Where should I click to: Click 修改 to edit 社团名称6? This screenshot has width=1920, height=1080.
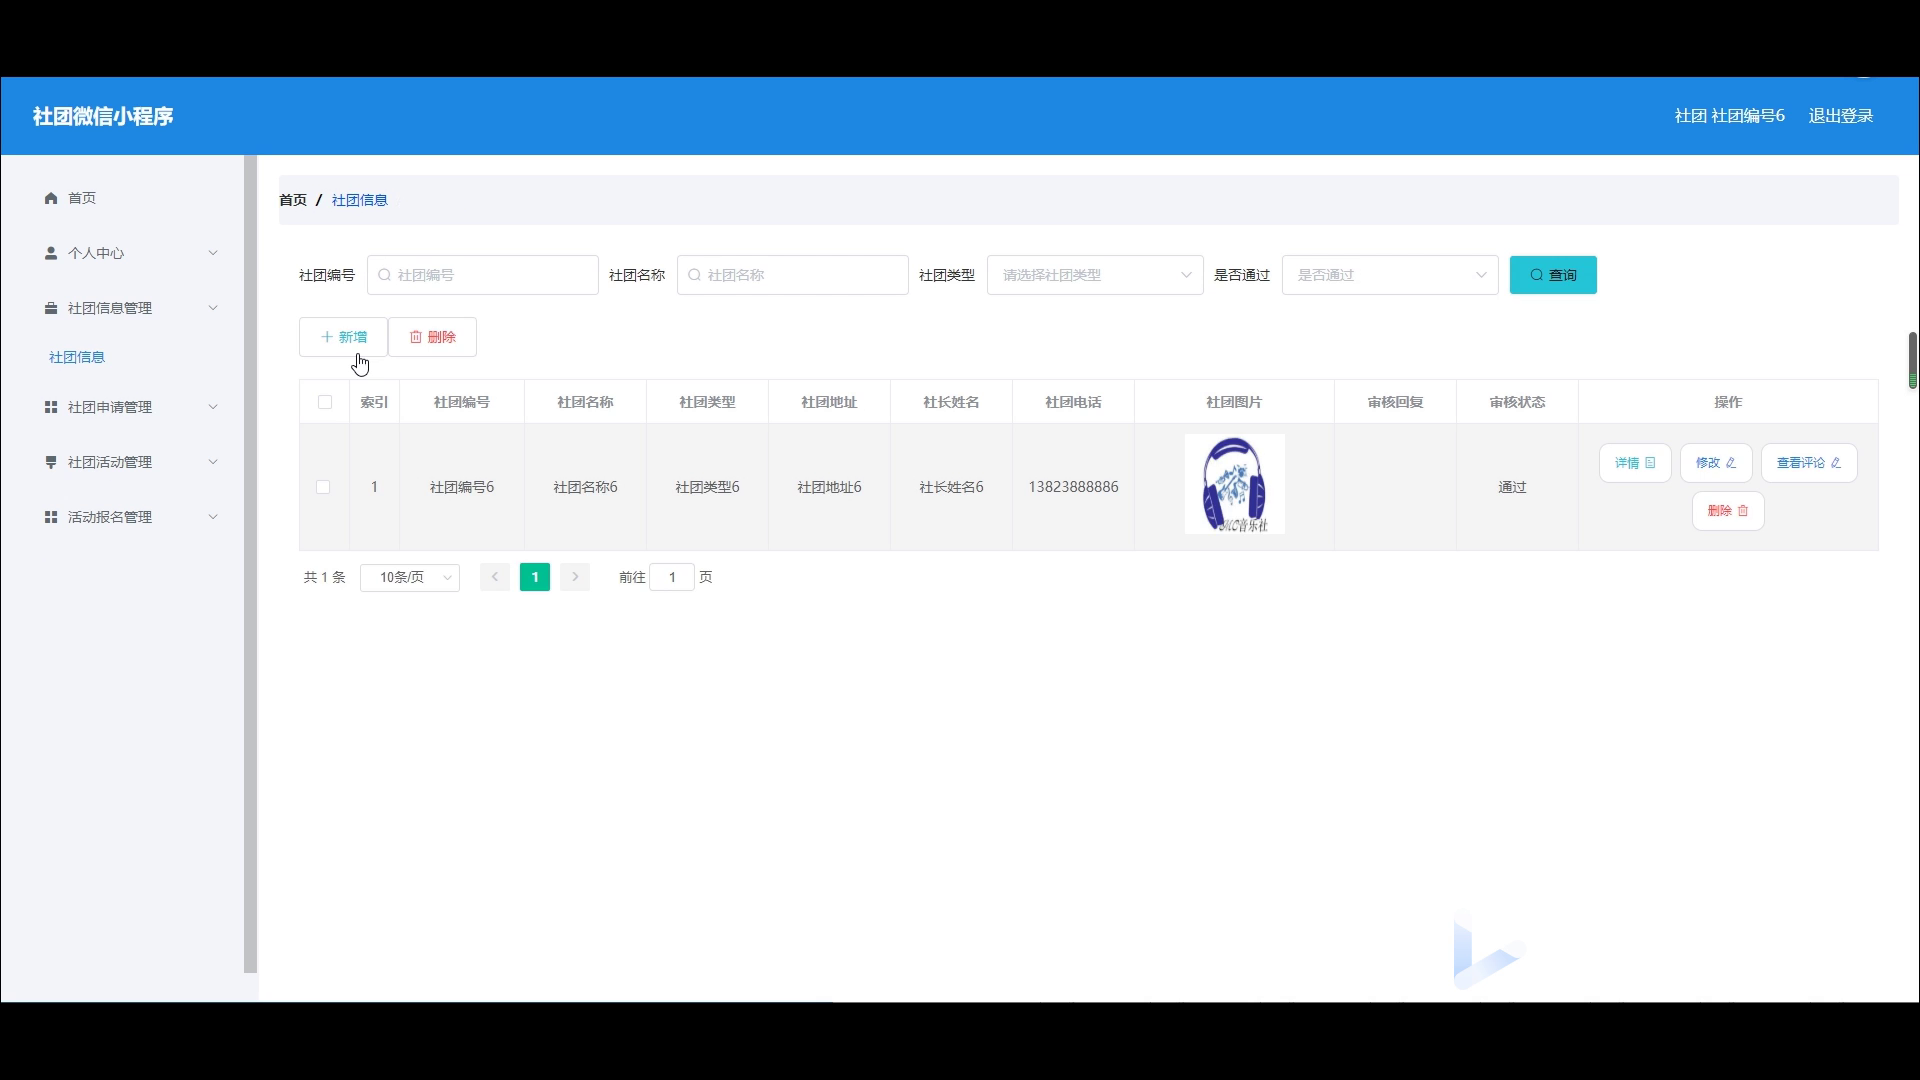pos(1716,463)
